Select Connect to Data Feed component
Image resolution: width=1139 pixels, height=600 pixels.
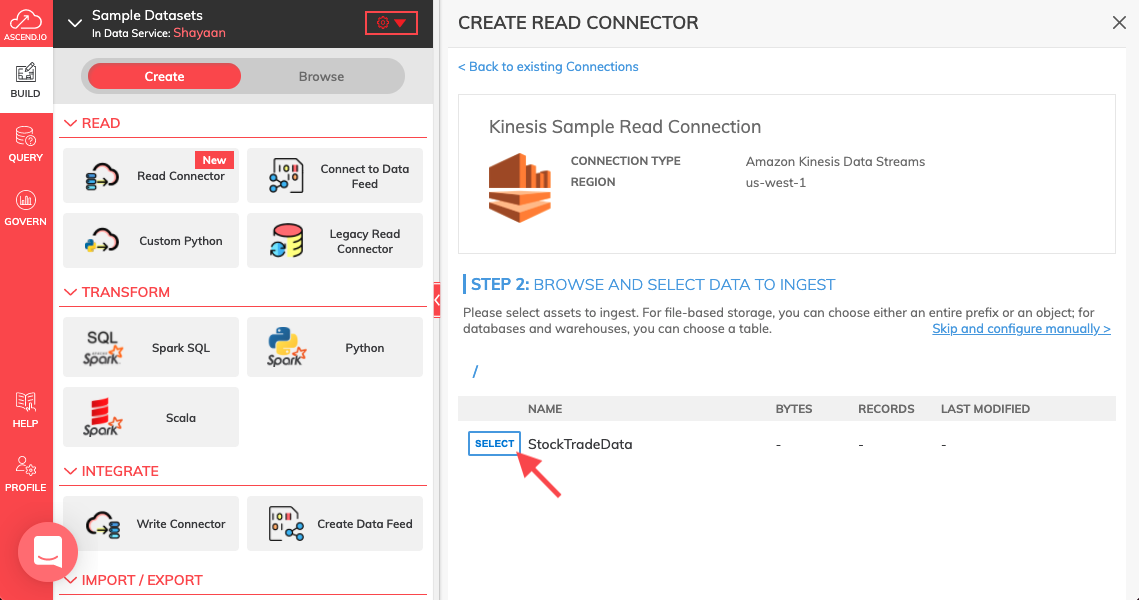[335, 176]
